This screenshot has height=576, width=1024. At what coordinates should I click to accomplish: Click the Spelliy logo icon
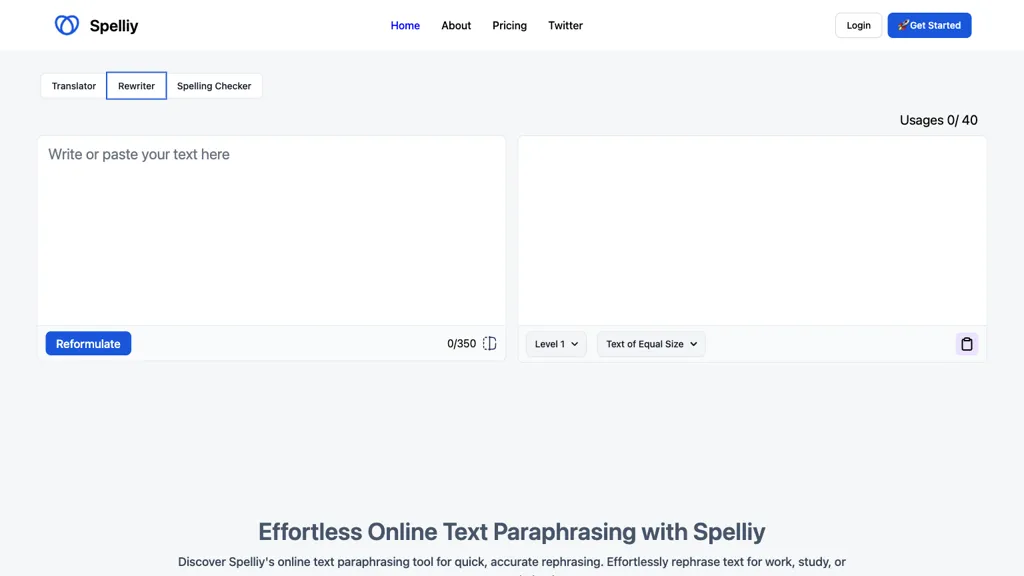[67, 25]
